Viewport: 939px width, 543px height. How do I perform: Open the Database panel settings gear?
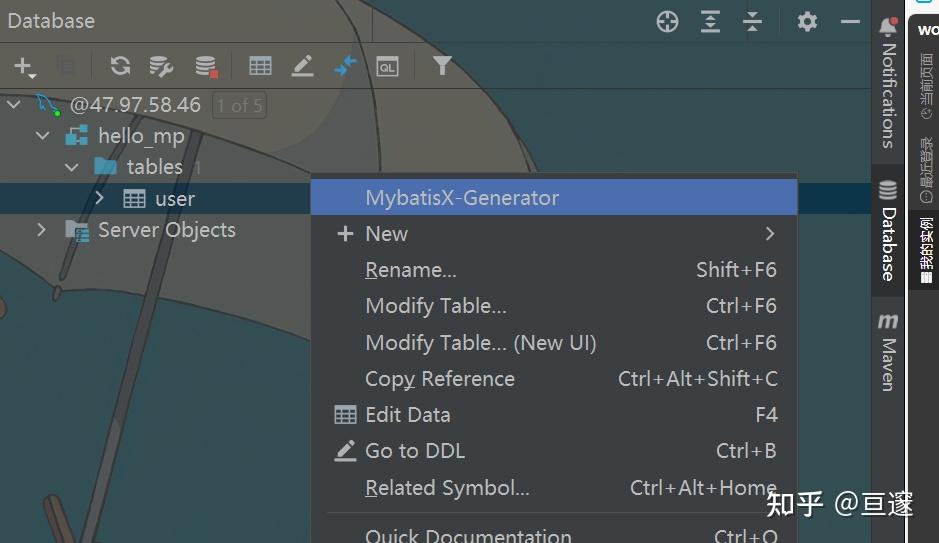pyautogui.click(x=807, y=21)
